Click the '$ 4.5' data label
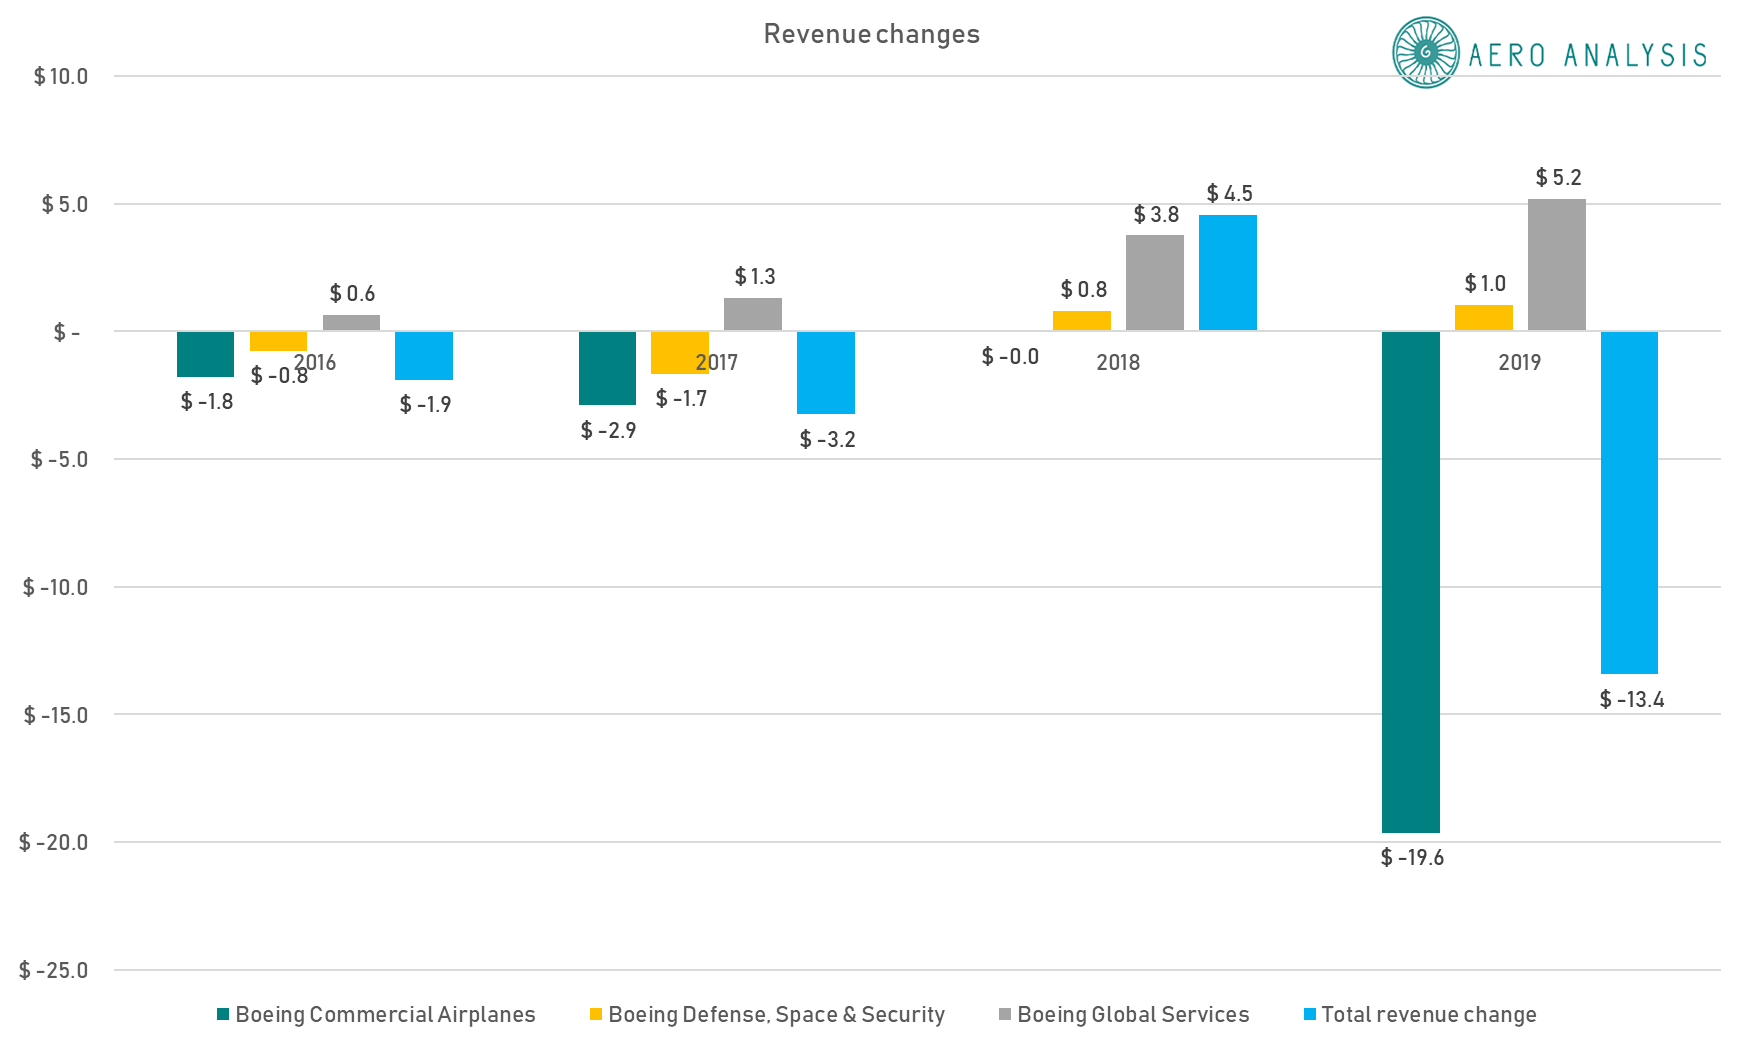 [x=1229, y=194]
